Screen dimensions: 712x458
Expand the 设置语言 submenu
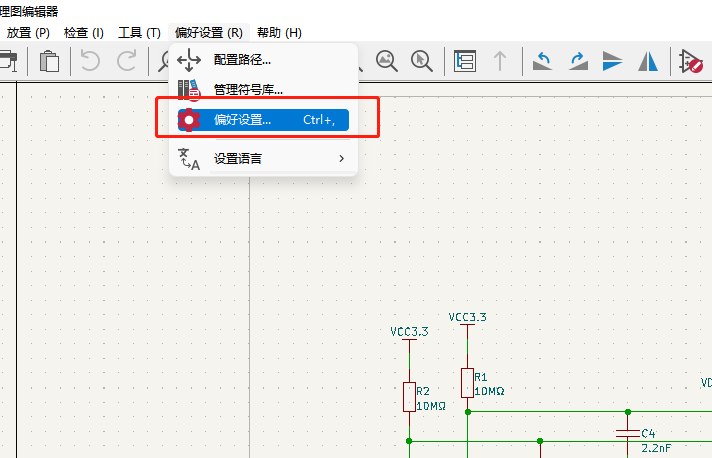[263, 158]
